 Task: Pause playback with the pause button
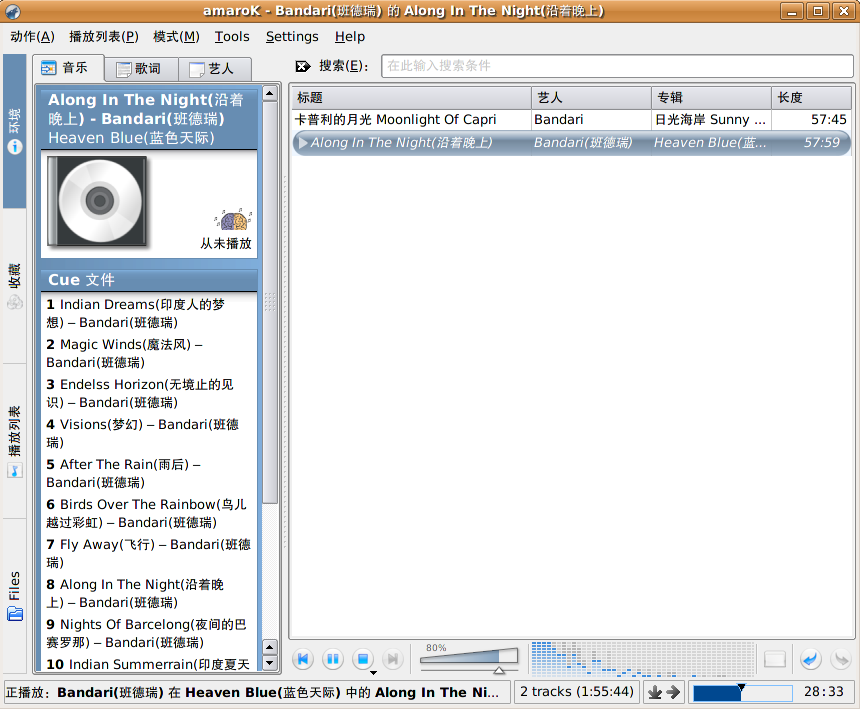coord(333,659)
